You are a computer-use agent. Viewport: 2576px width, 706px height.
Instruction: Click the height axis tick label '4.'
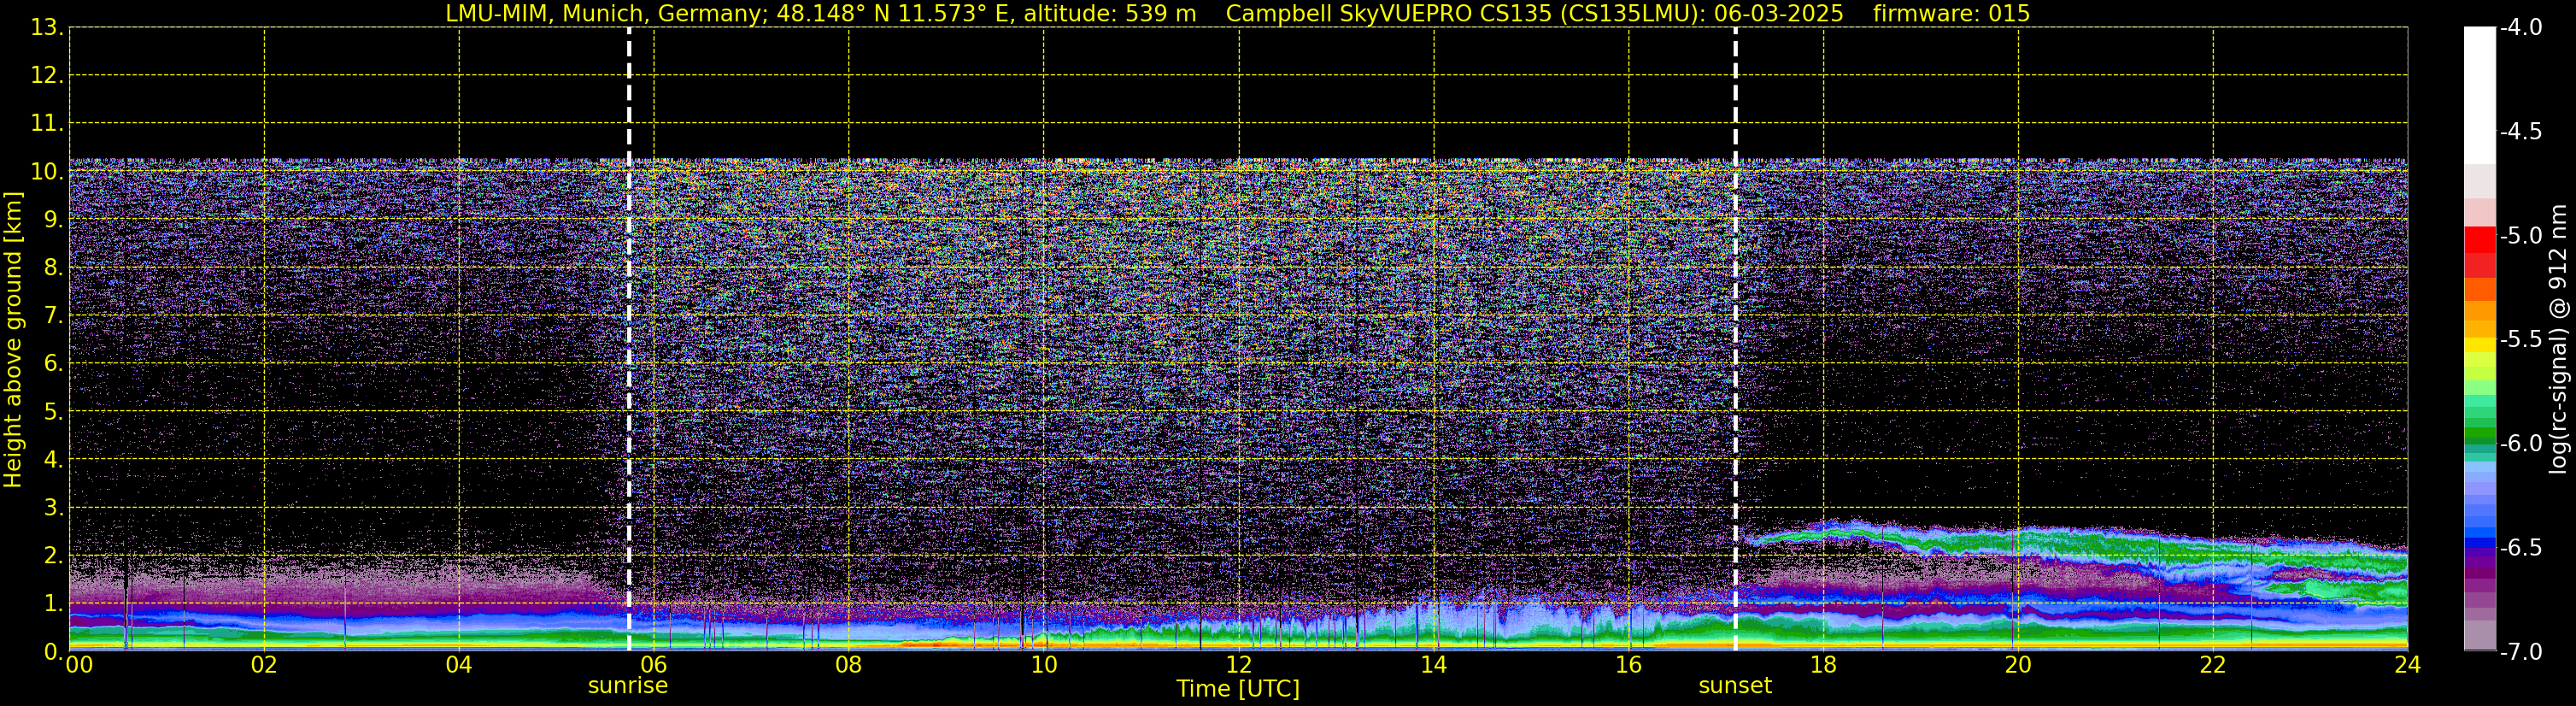click(x=53, y=459)
